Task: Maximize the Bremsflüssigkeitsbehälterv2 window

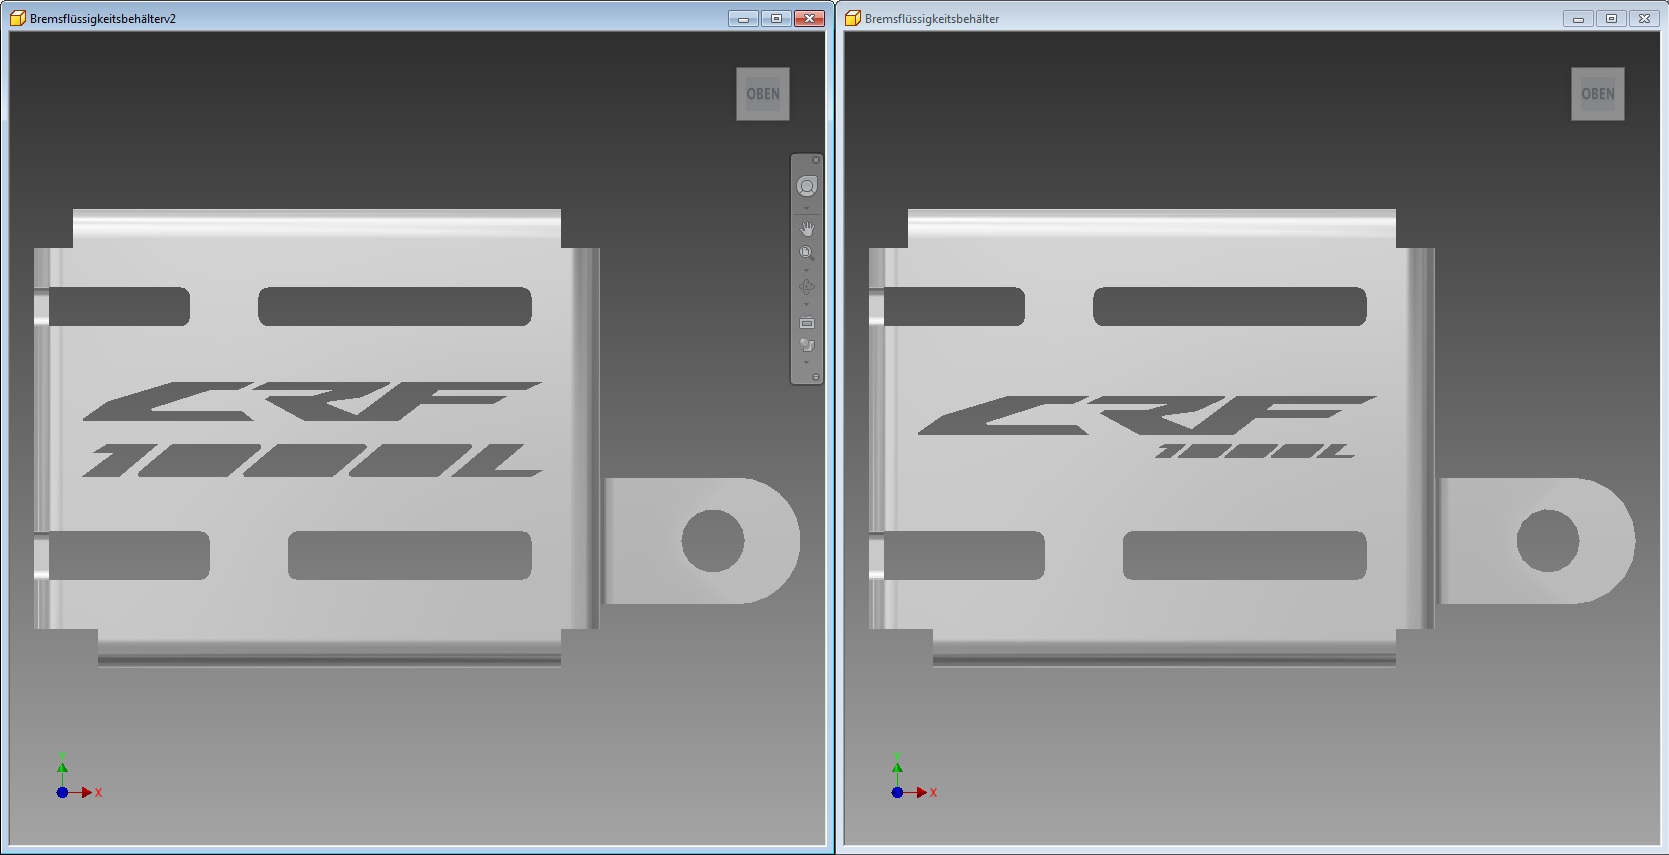Action: click(776, 18)
